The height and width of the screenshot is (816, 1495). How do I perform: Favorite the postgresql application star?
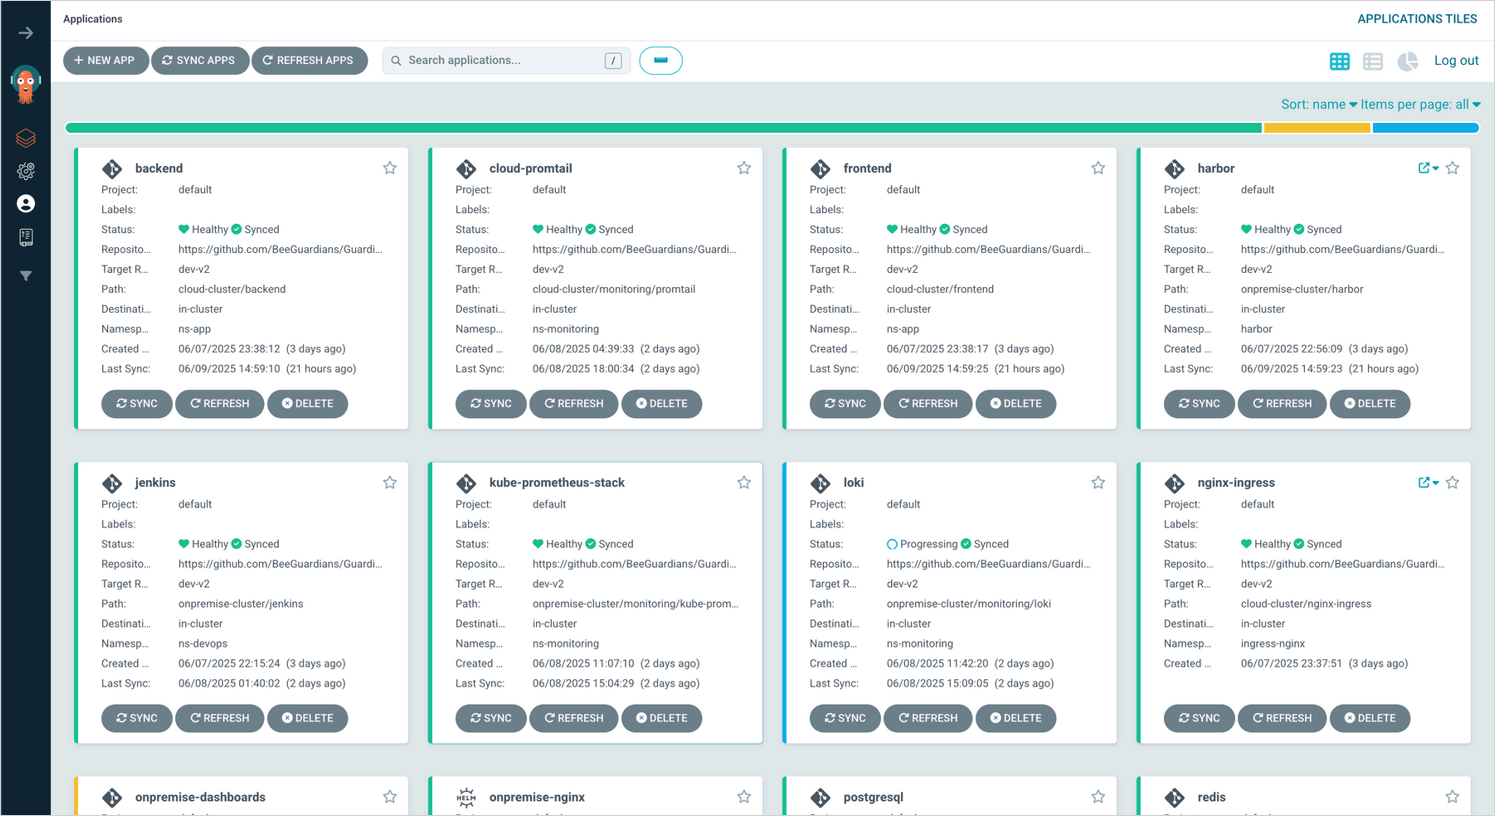(x=1098, y=797)
